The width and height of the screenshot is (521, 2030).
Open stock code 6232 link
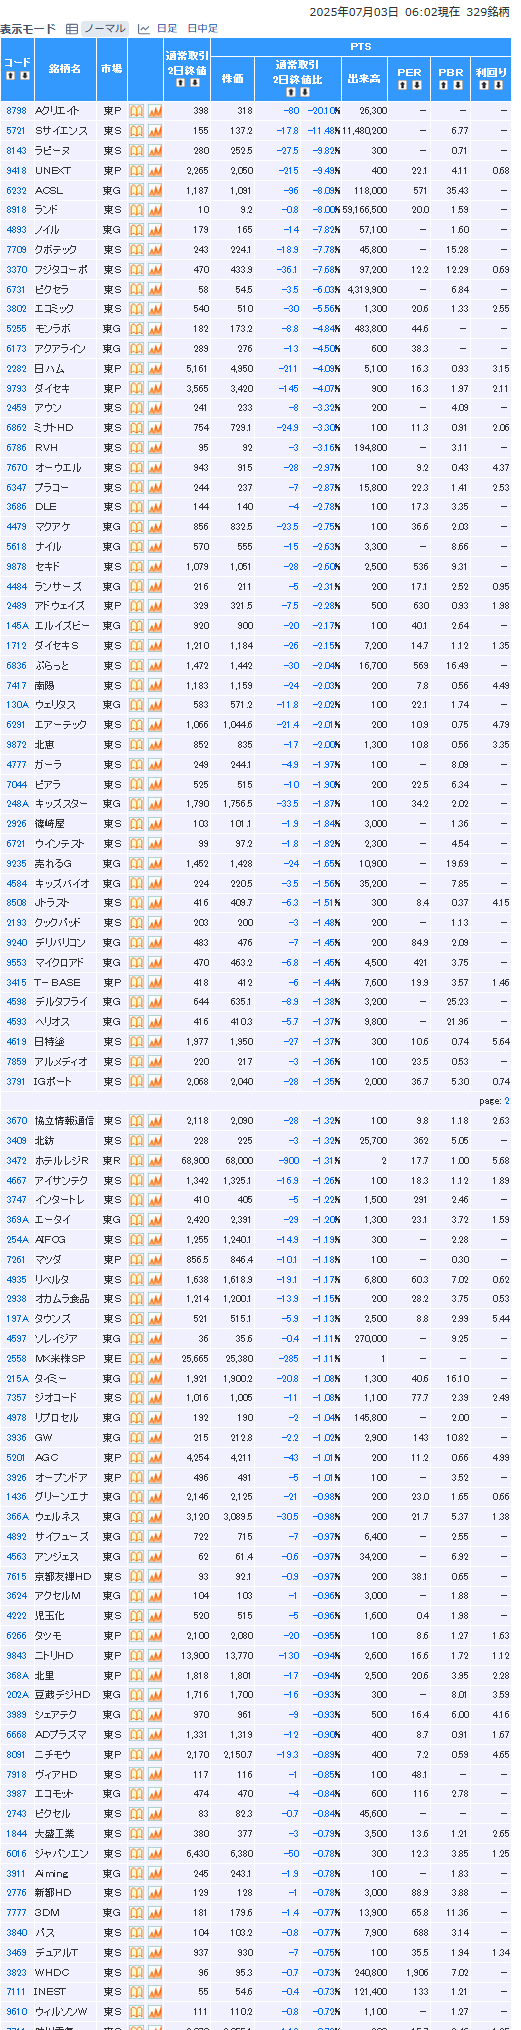point(16,190)
